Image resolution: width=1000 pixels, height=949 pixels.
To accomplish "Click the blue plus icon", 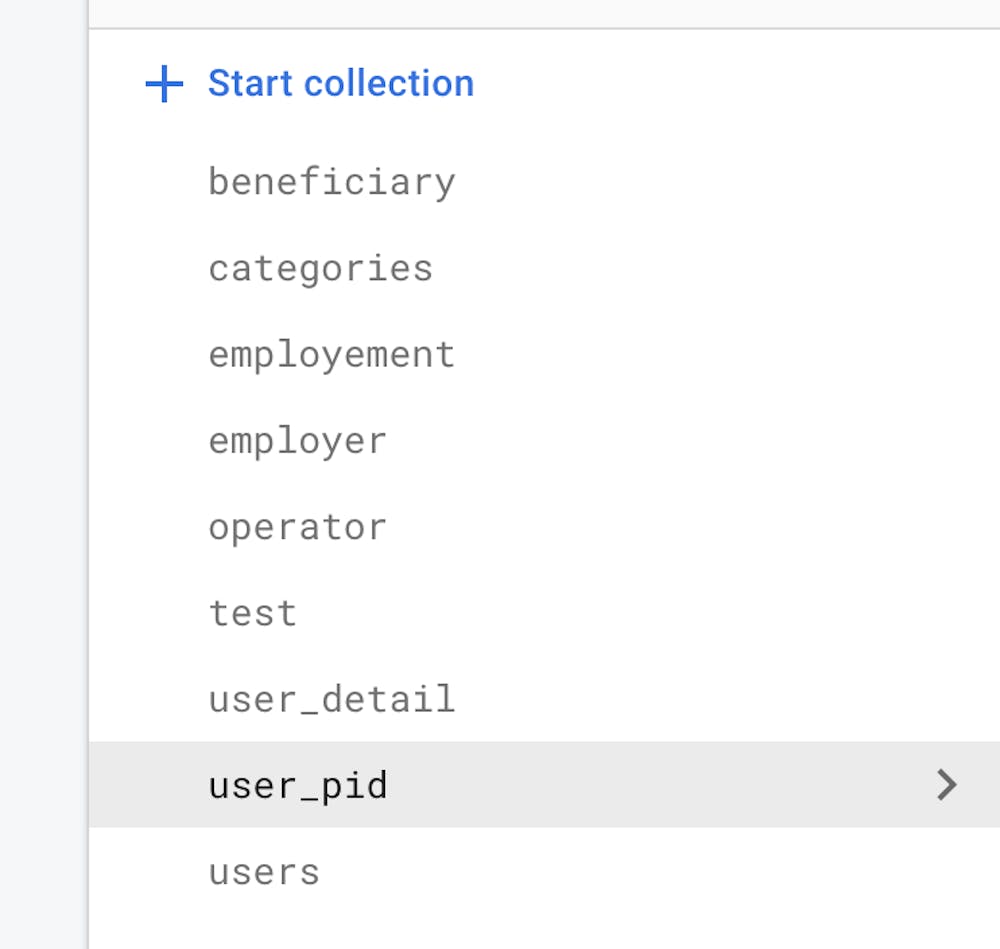I will point(164,84).
